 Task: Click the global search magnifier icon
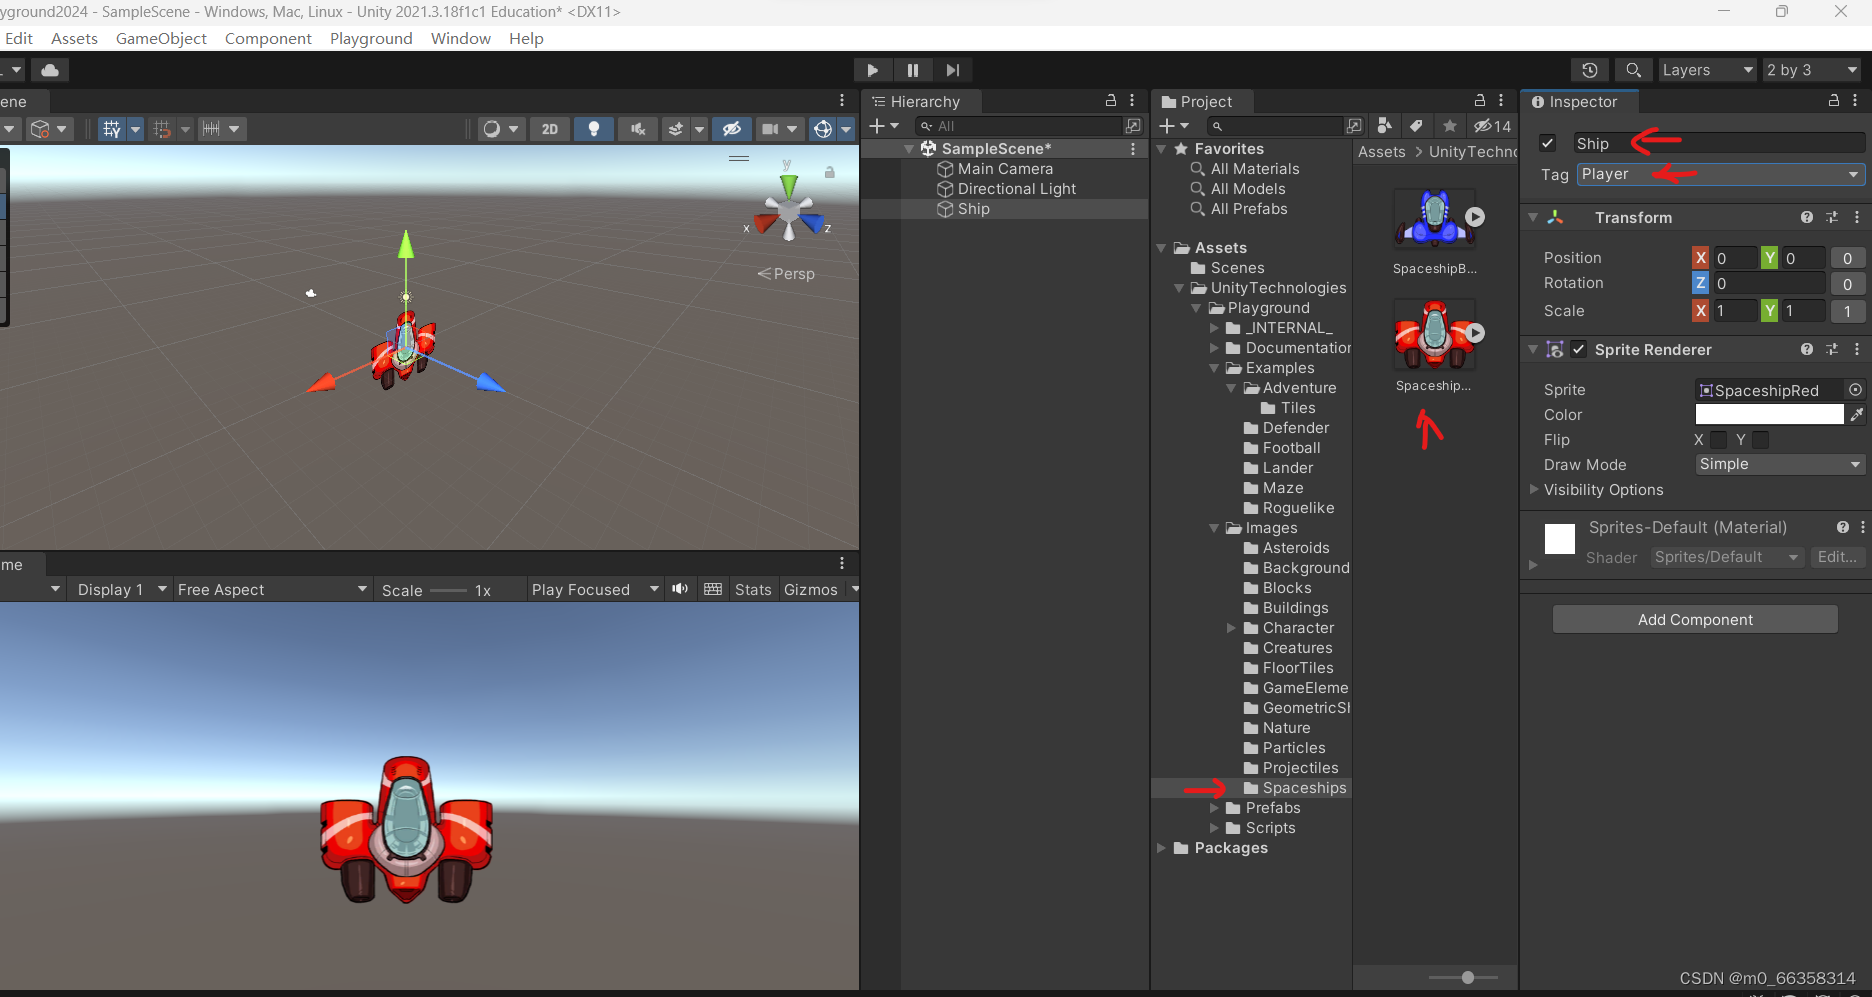(x=1633, y=70)
